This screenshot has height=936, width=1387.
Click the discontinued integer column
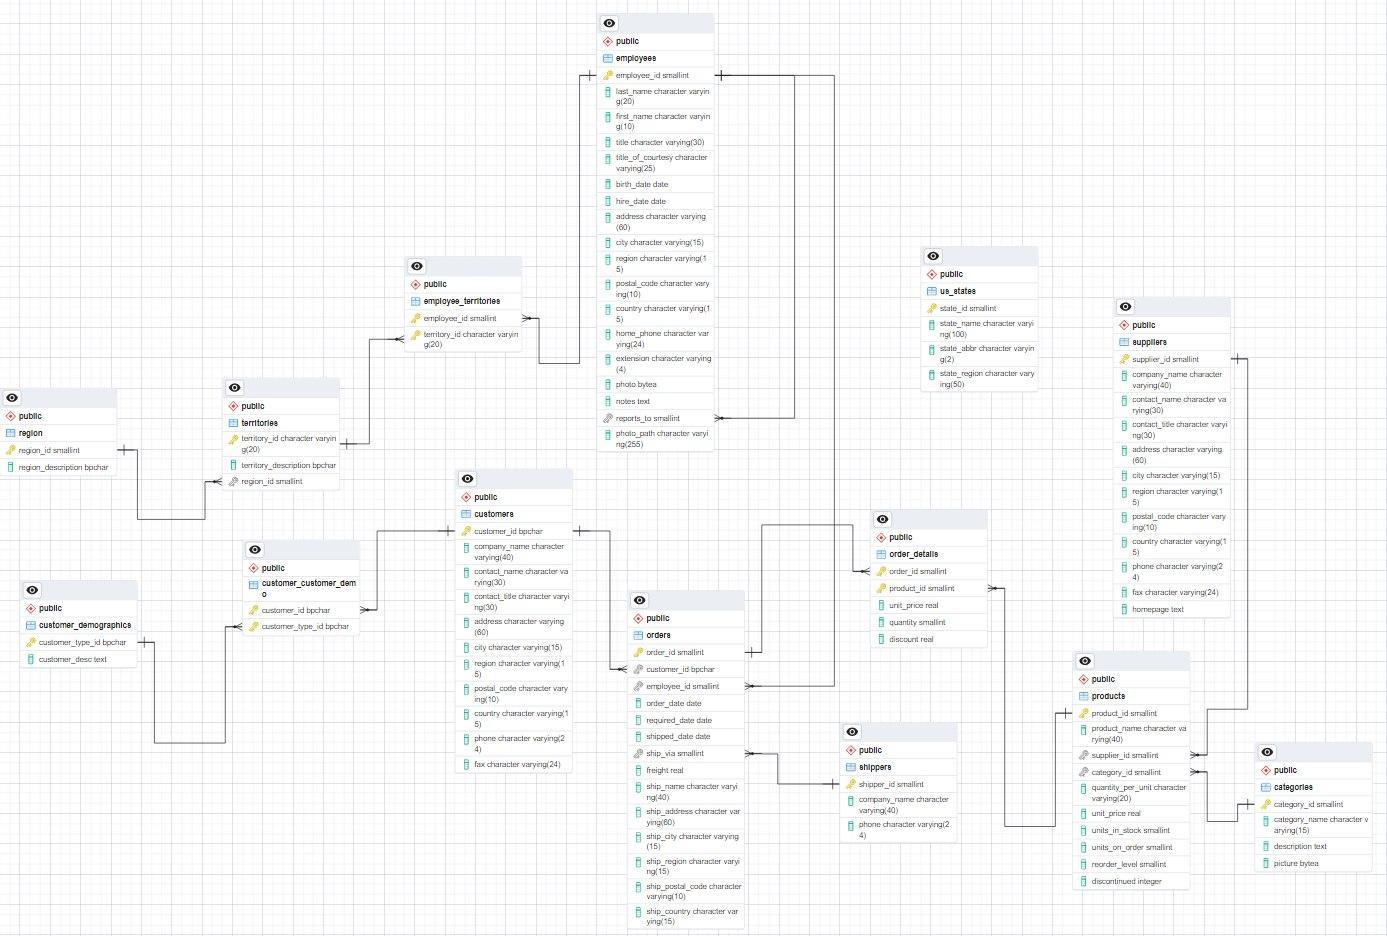click(1132, 881)
